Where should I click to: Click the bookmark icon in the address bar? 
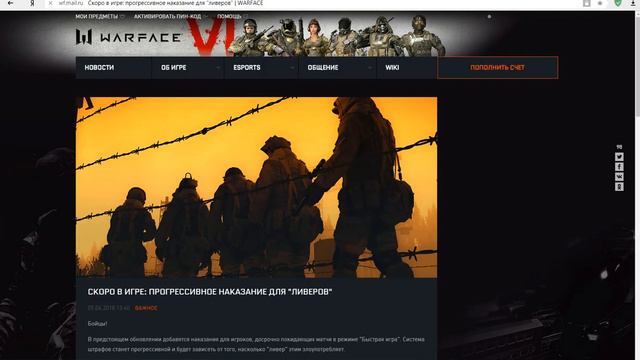coord(587,3)
